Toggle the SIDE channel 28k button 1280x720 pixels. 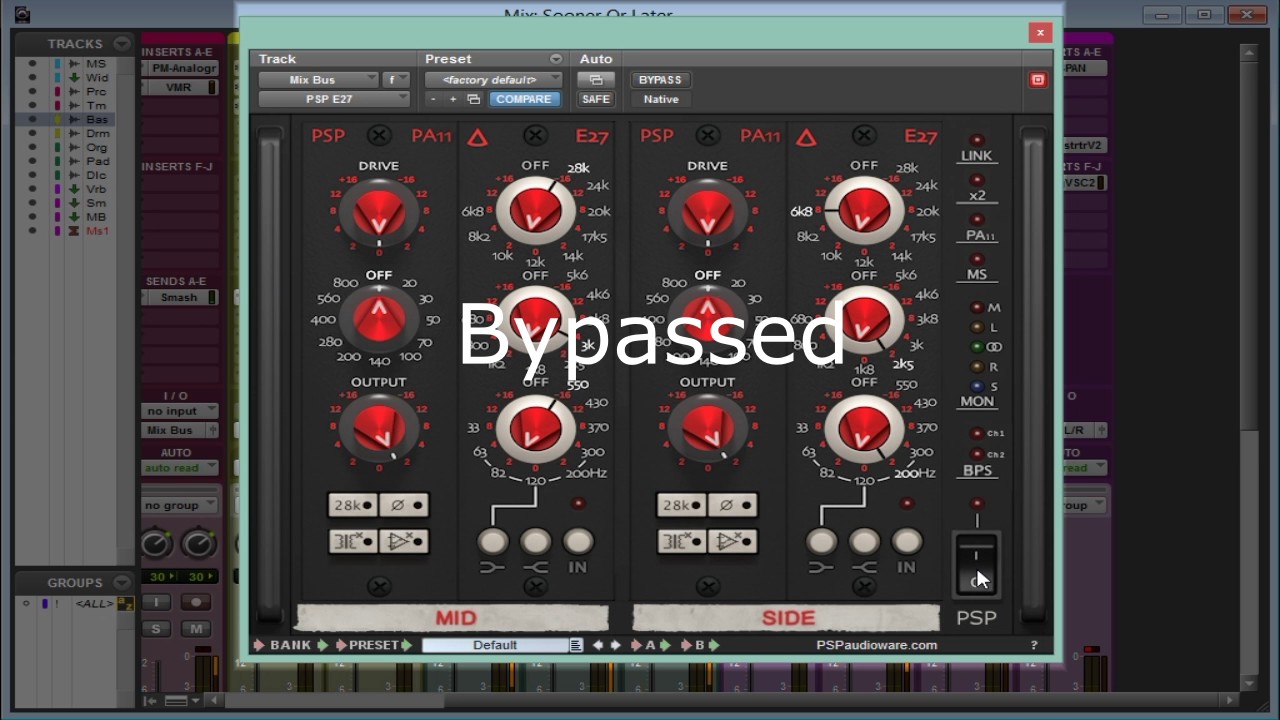(682, 505)
